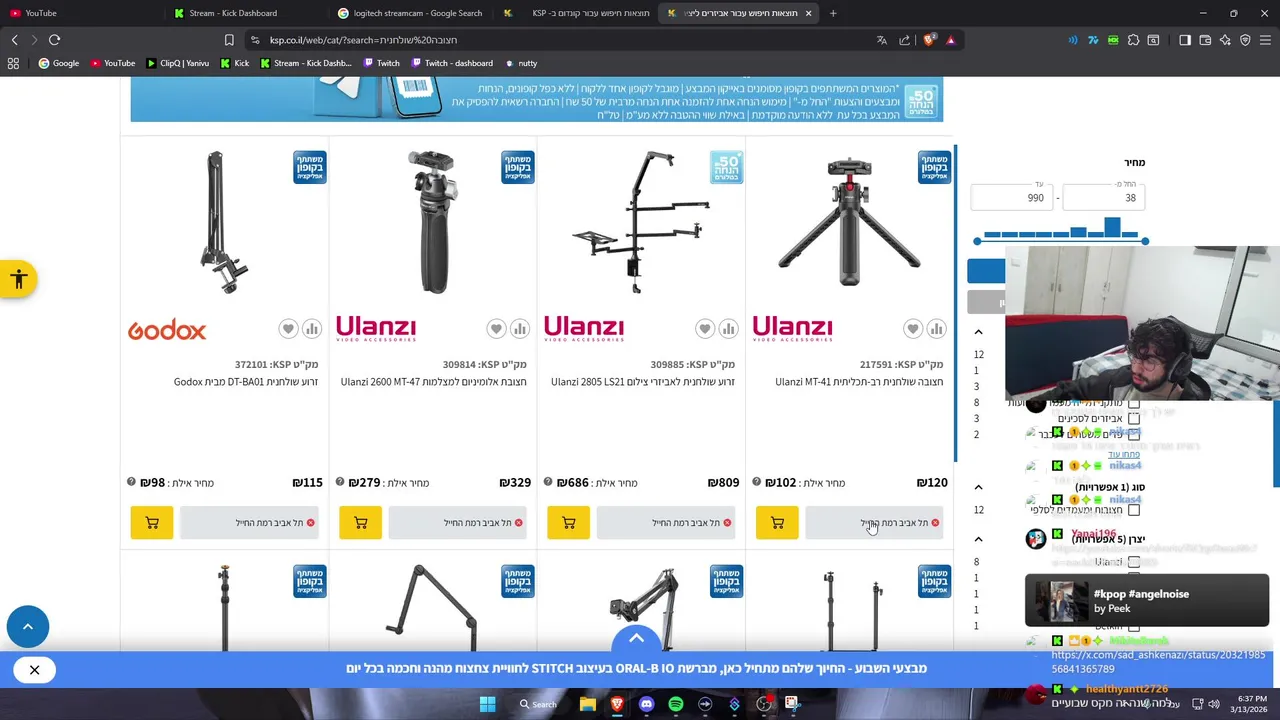Switch to Stream - Kick Dashboard tab
The width and height of the screenshot is (1280, 720).
click(x=245, y=13)
